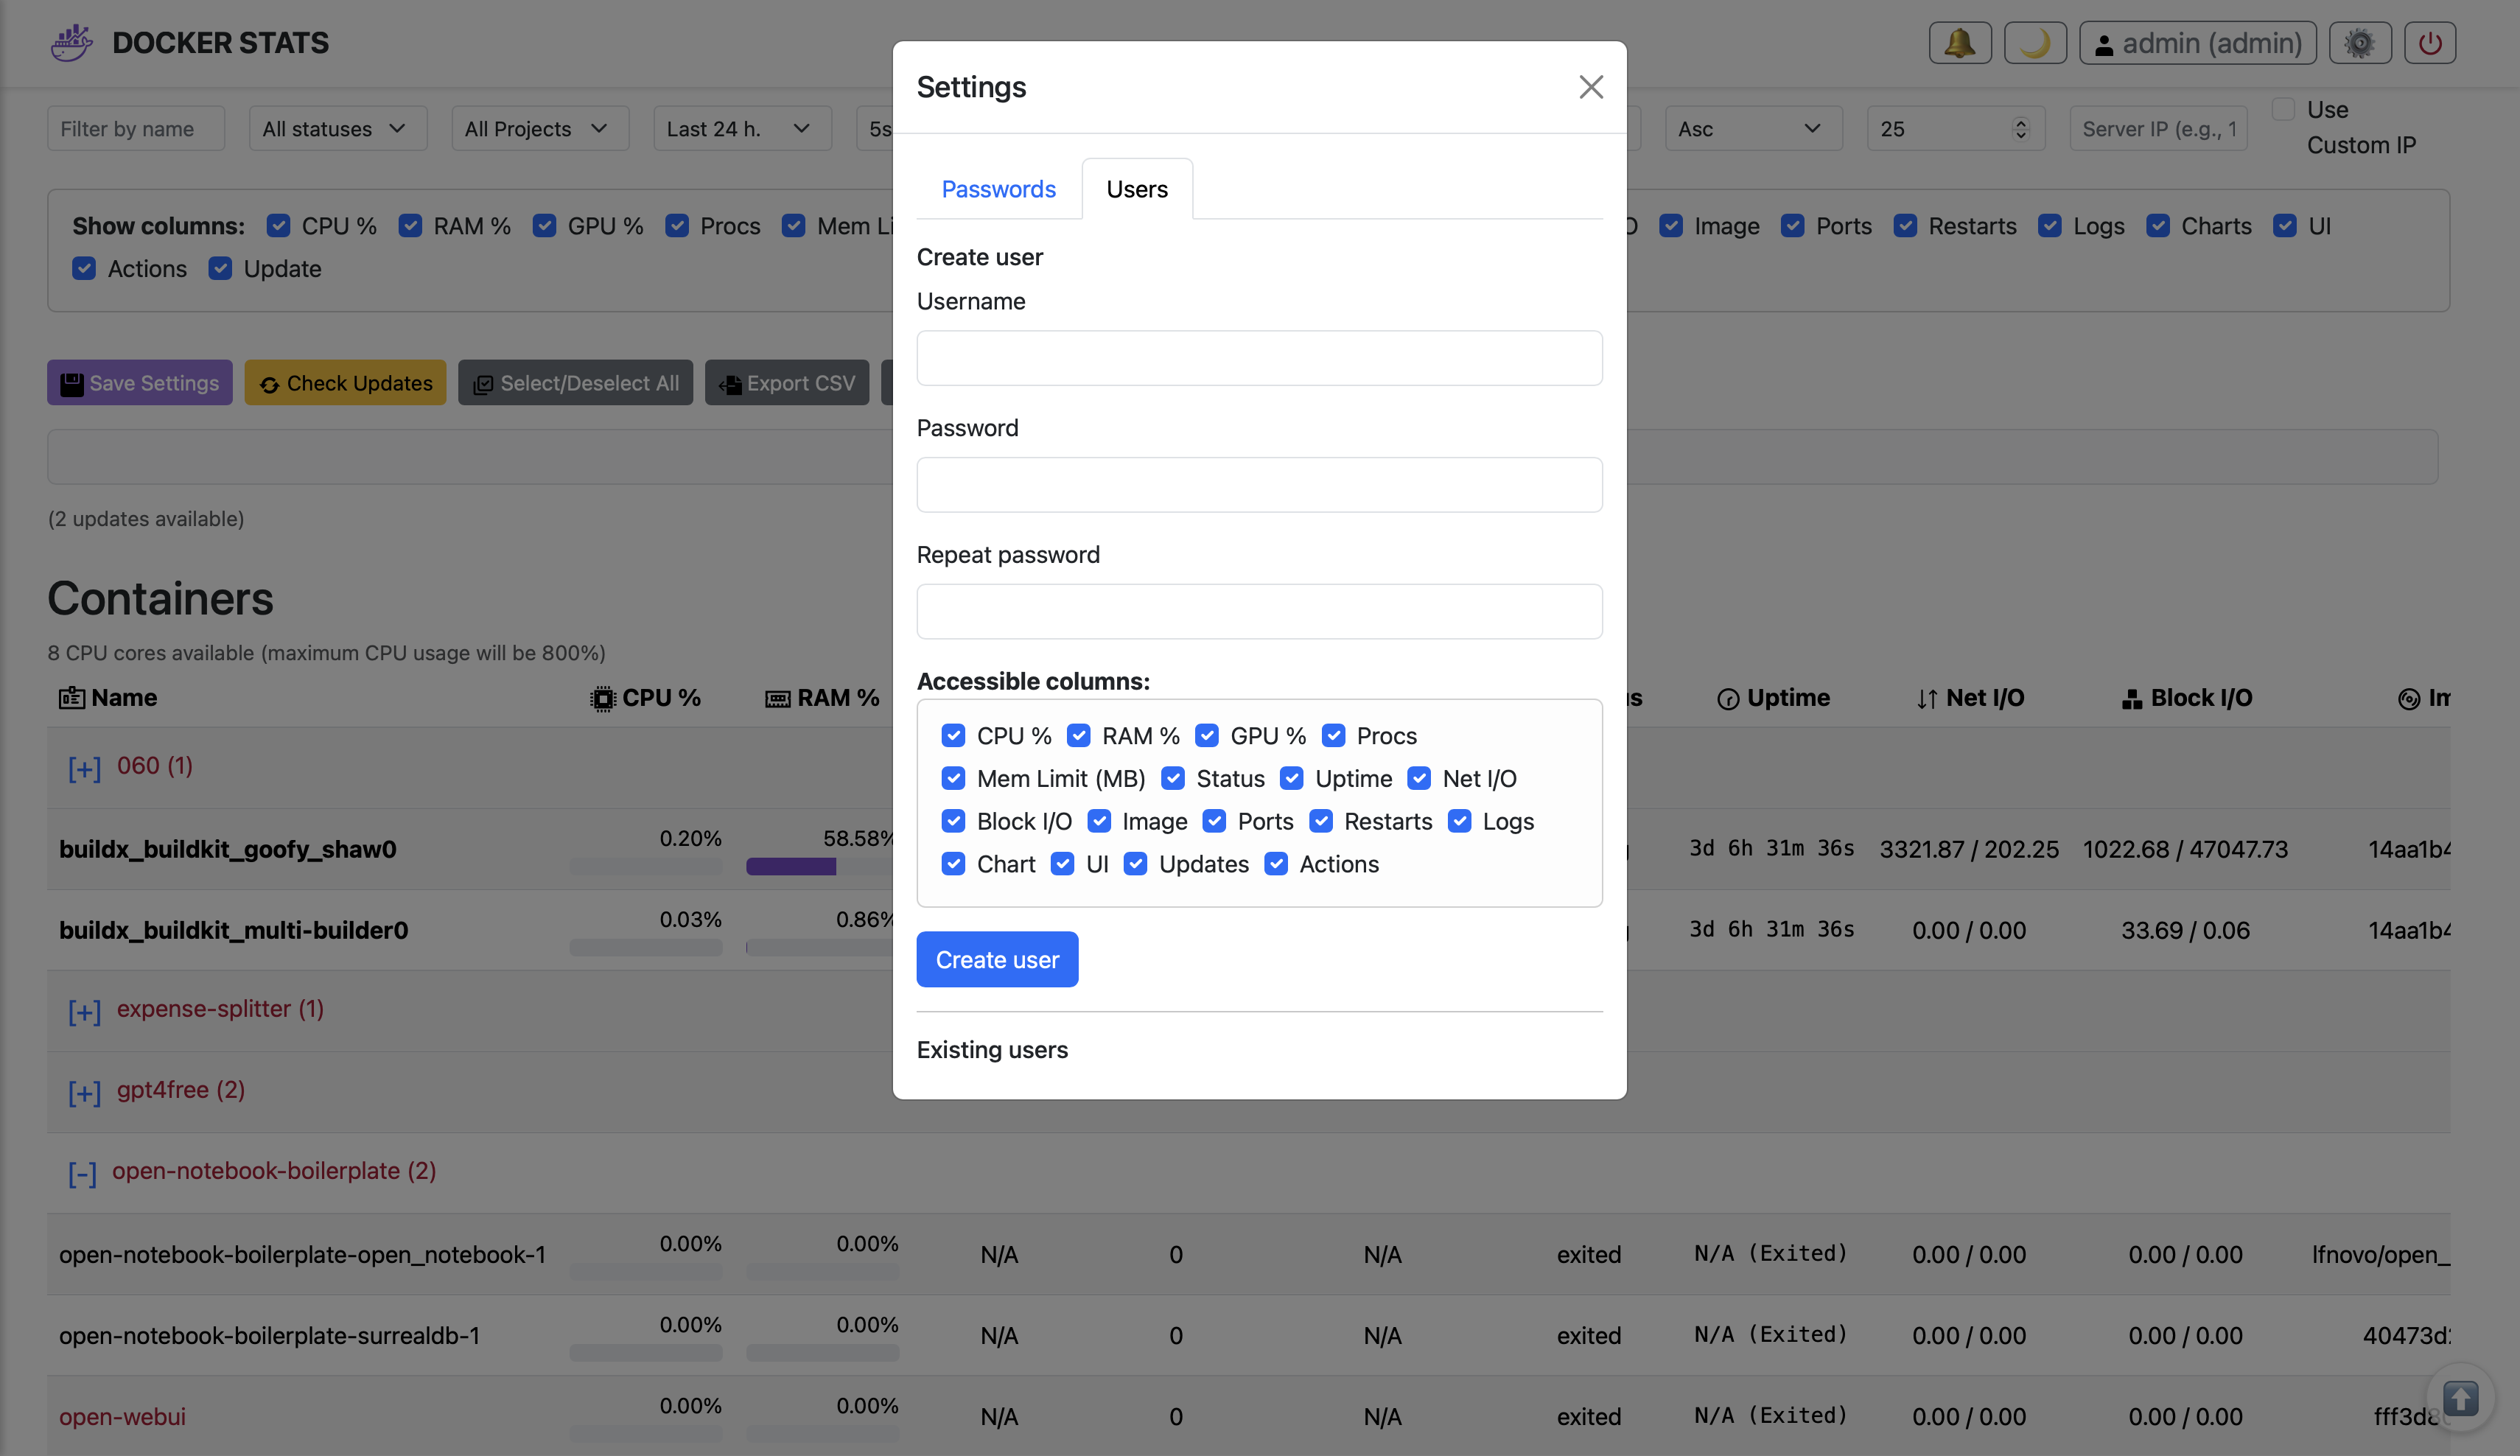
Task: Click the Check Updates button
Action: (x=345, y=383)
